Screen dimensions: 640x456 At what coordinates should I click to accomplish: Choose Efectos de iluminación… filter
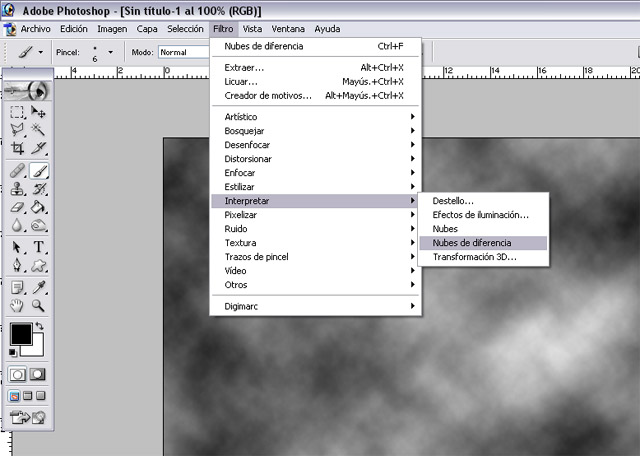click(x=483, y=215)
